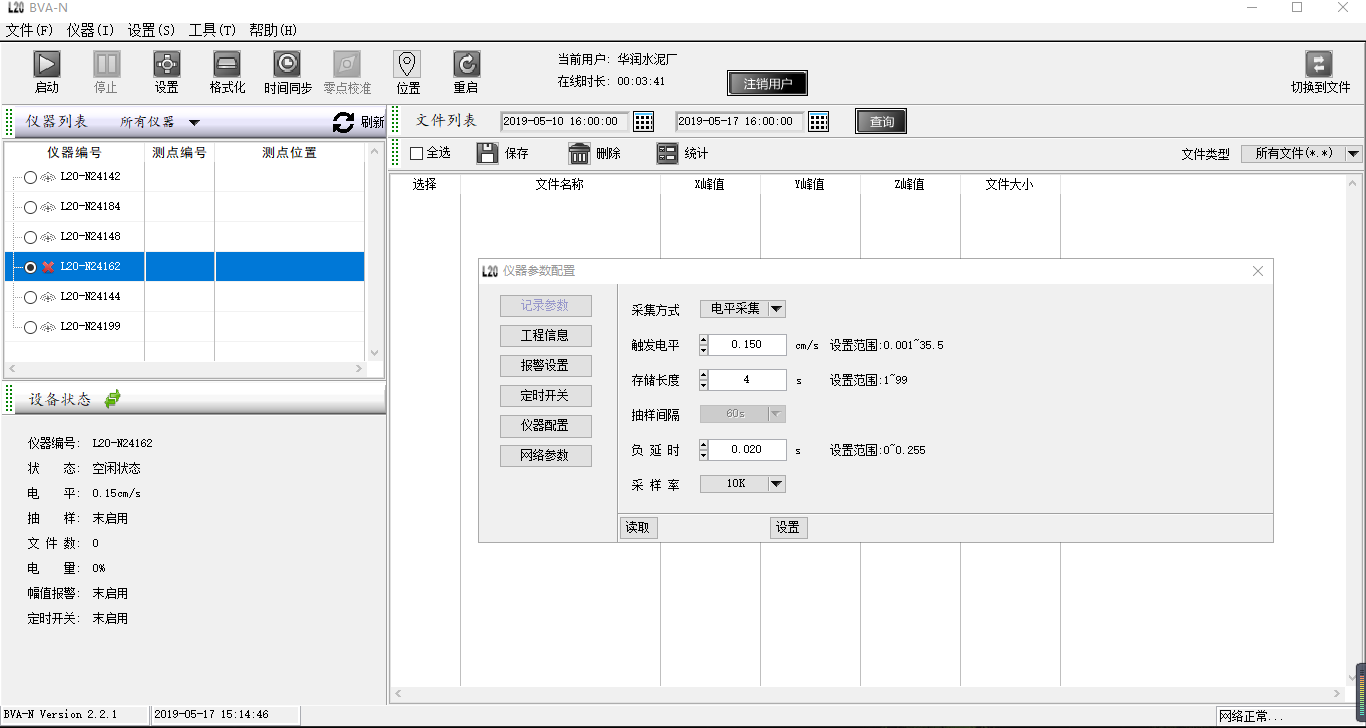The image size is (1366, 728).
Task: Click the 格式化 format icon
Action: [227, 65]
